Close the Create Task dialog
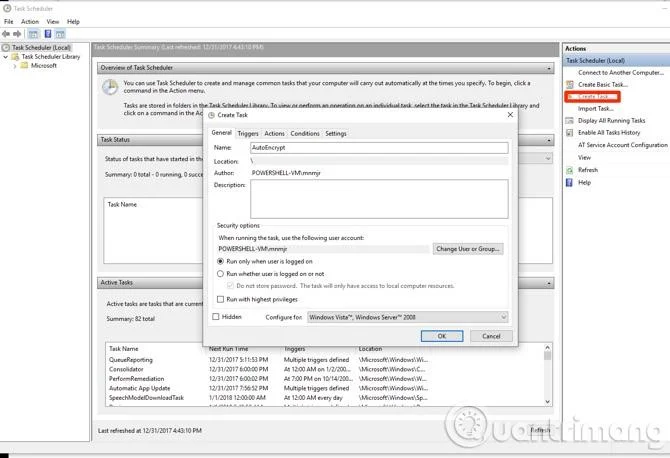670x458 pixels. coord(510,114)
